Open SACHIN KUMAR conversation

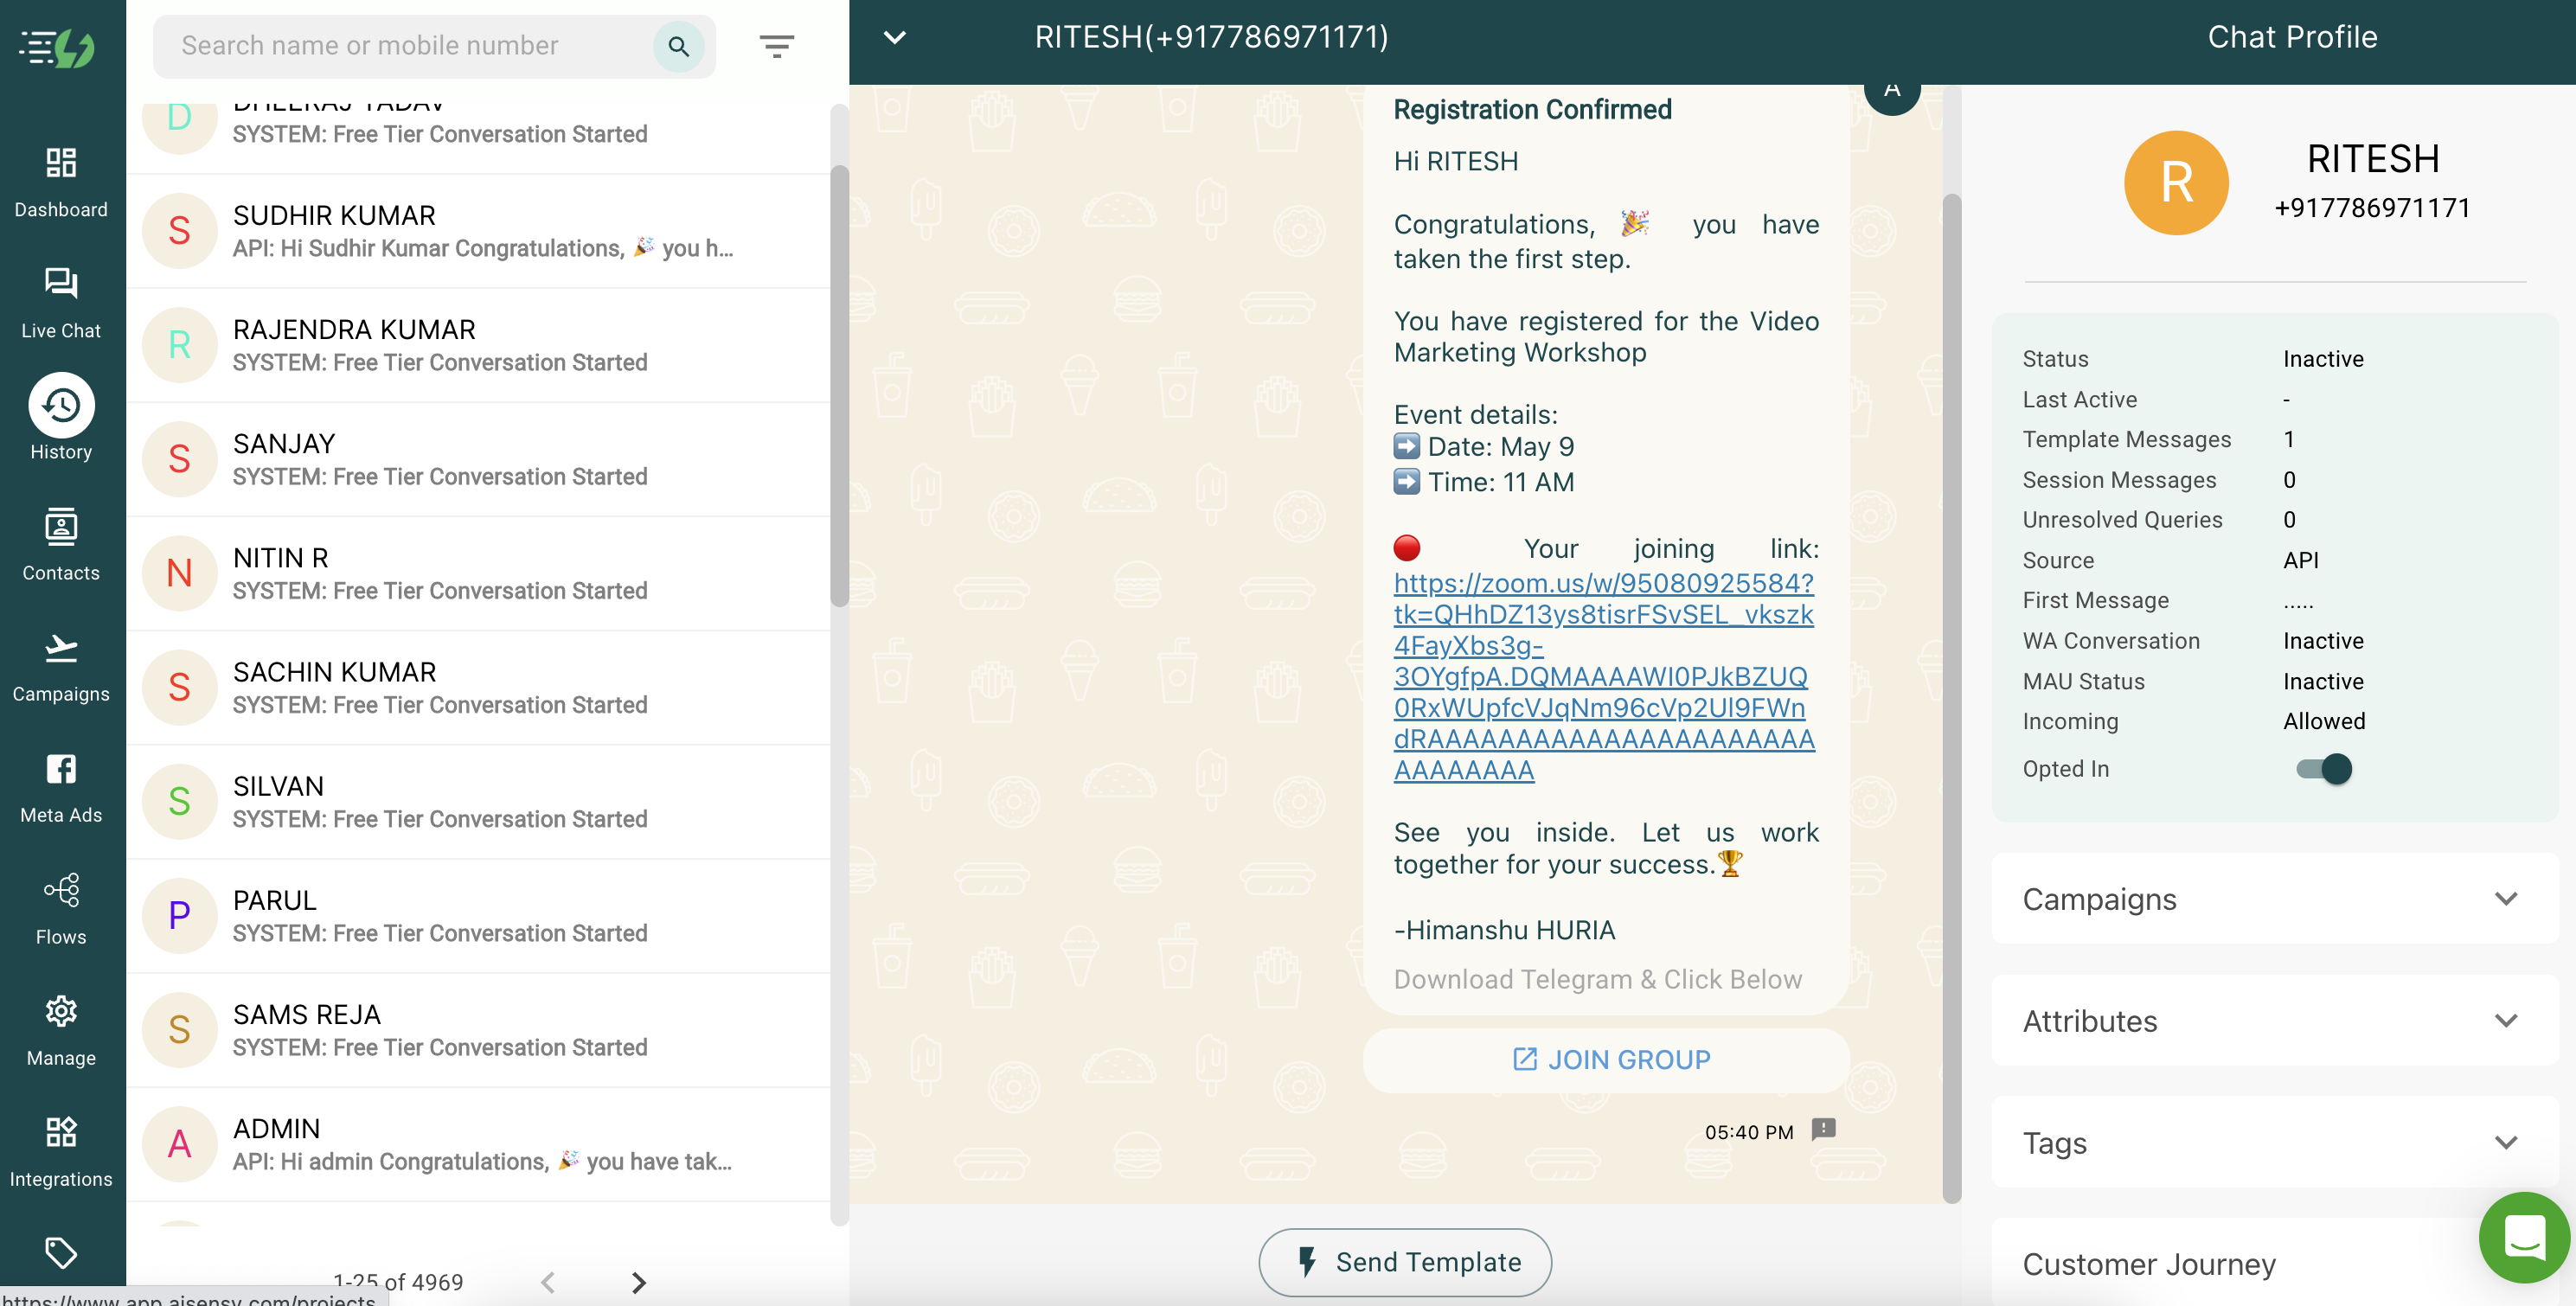[479, 688]
